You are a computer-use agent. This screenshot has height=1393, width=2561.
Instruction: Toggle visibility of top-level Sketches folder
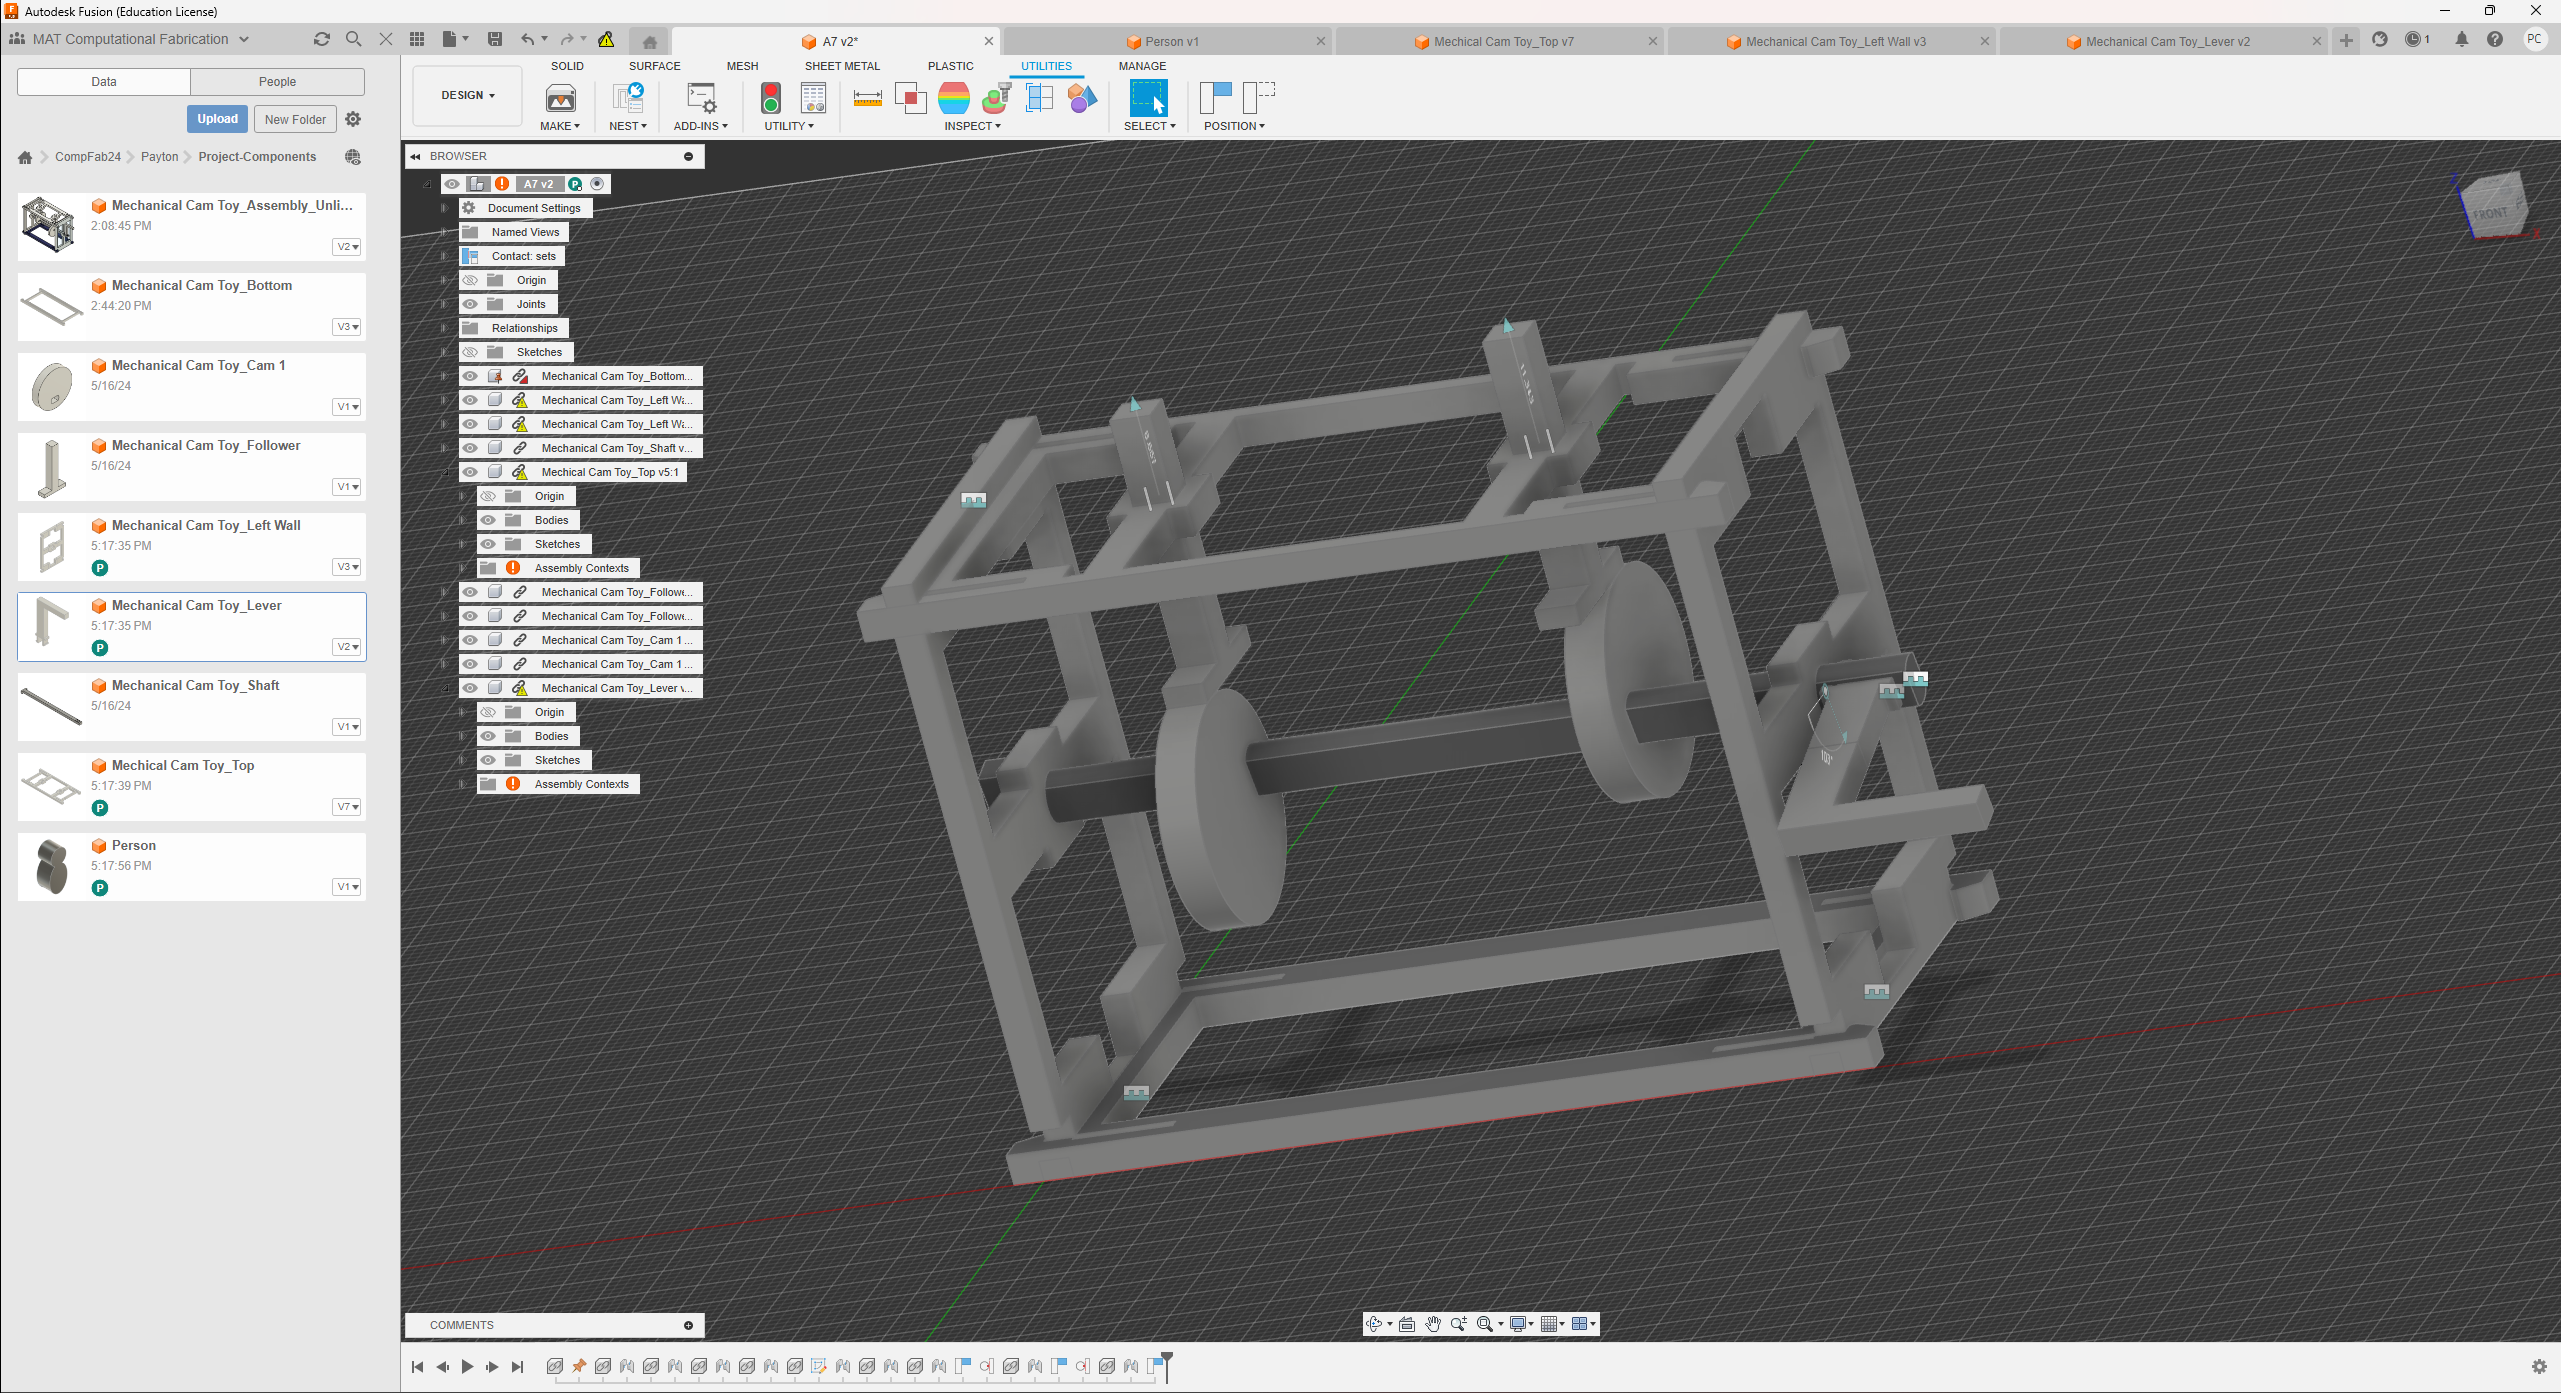470,352
